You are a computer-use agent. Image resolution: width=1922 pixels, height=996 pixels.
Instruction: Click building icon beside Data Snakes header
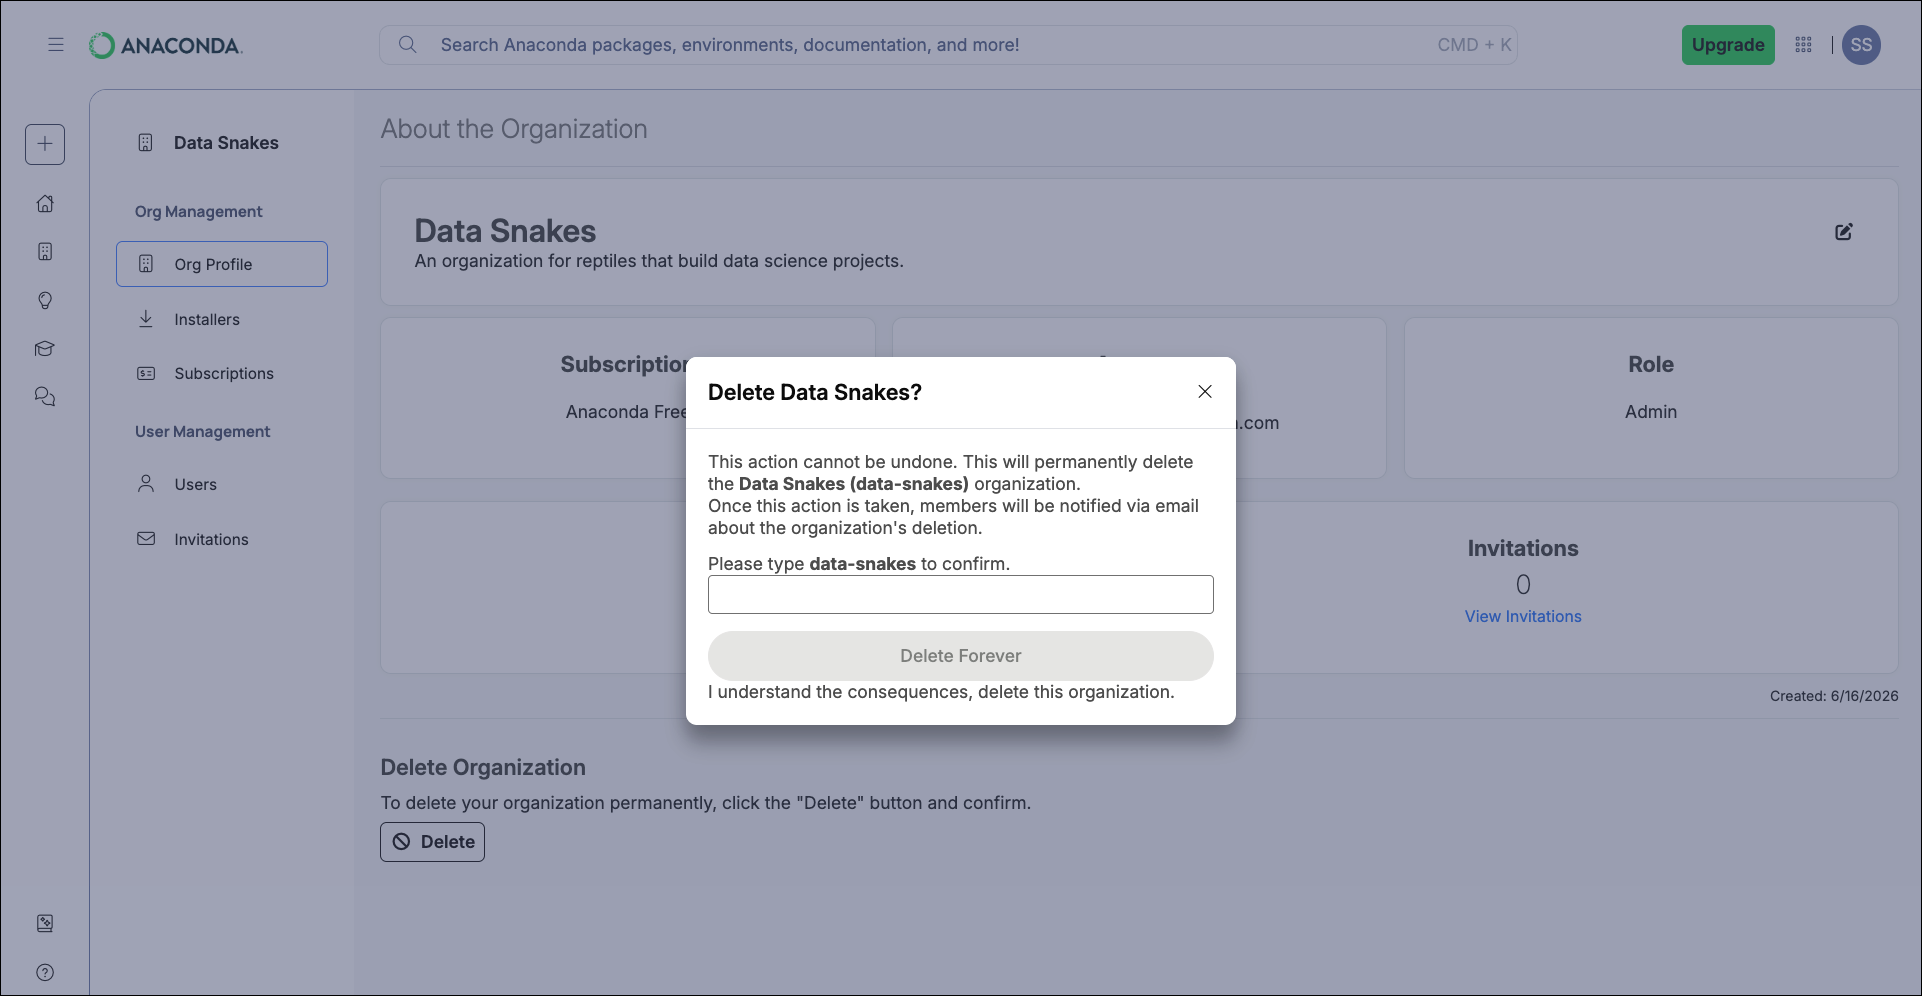tap(145, 143)
